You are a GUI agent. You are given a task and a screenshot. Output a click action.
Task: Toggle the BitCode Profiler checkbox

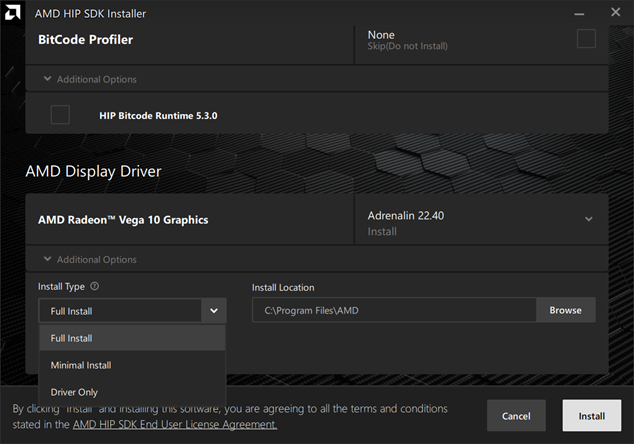click(586, 39)
